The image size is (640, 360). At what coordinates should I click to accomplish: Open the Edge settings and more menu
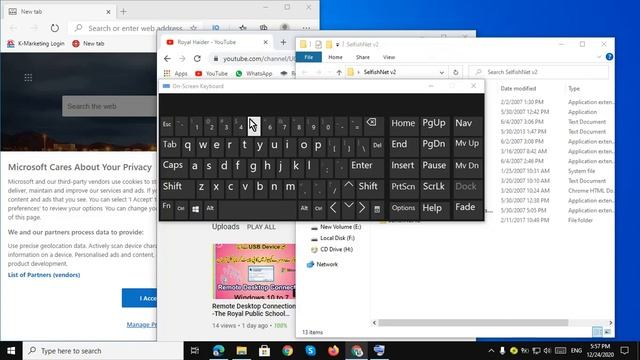pos(306,28)
